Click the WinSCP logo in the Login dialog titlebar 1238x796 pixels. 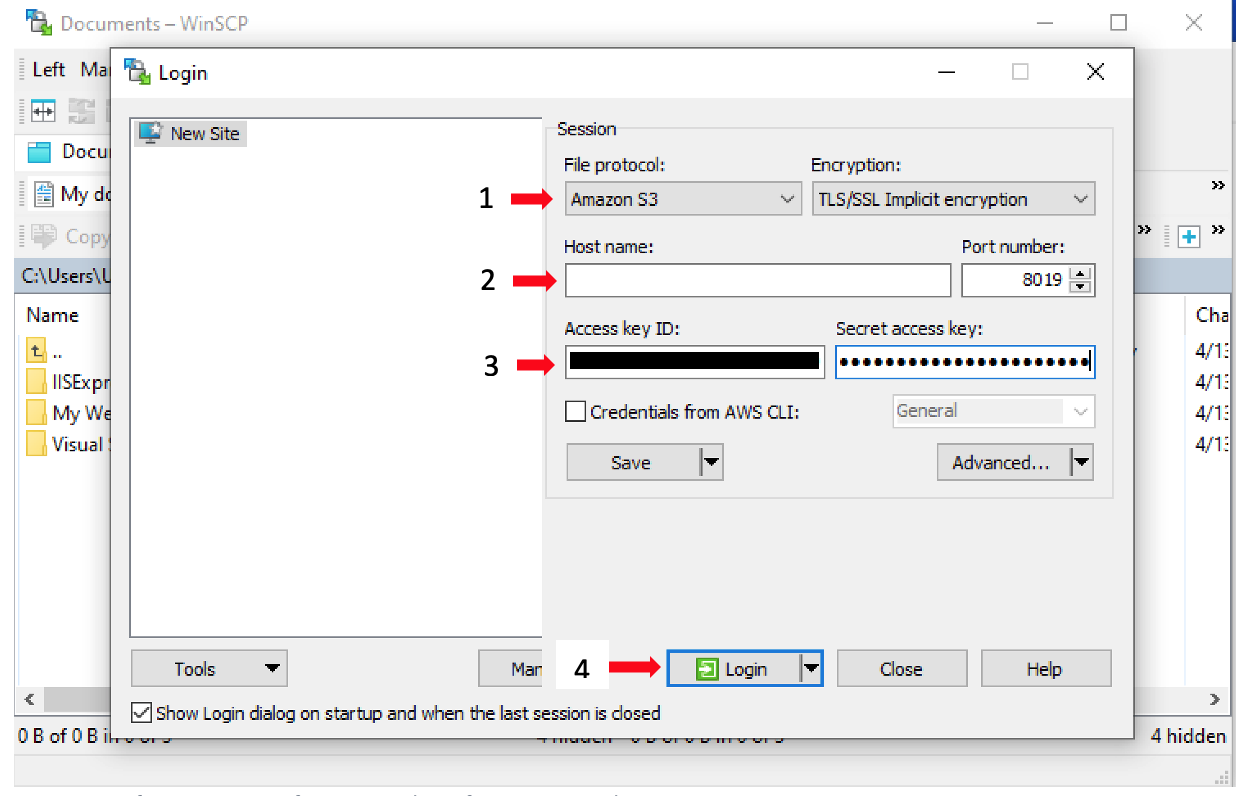pyautogui.click(x=135, y=71)
